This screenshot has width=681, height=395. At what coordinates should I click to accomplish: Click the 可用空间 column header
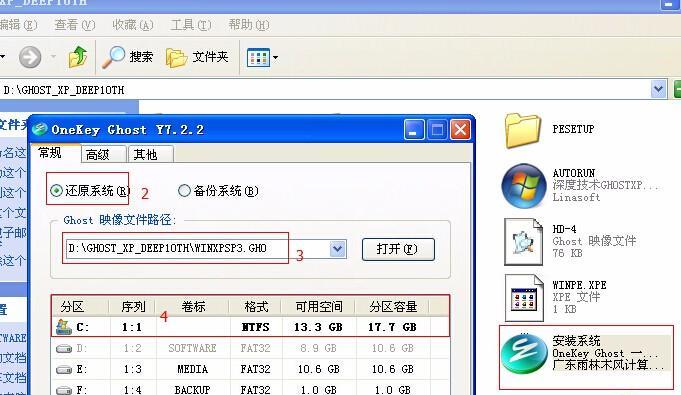click(x=318, y=307)
